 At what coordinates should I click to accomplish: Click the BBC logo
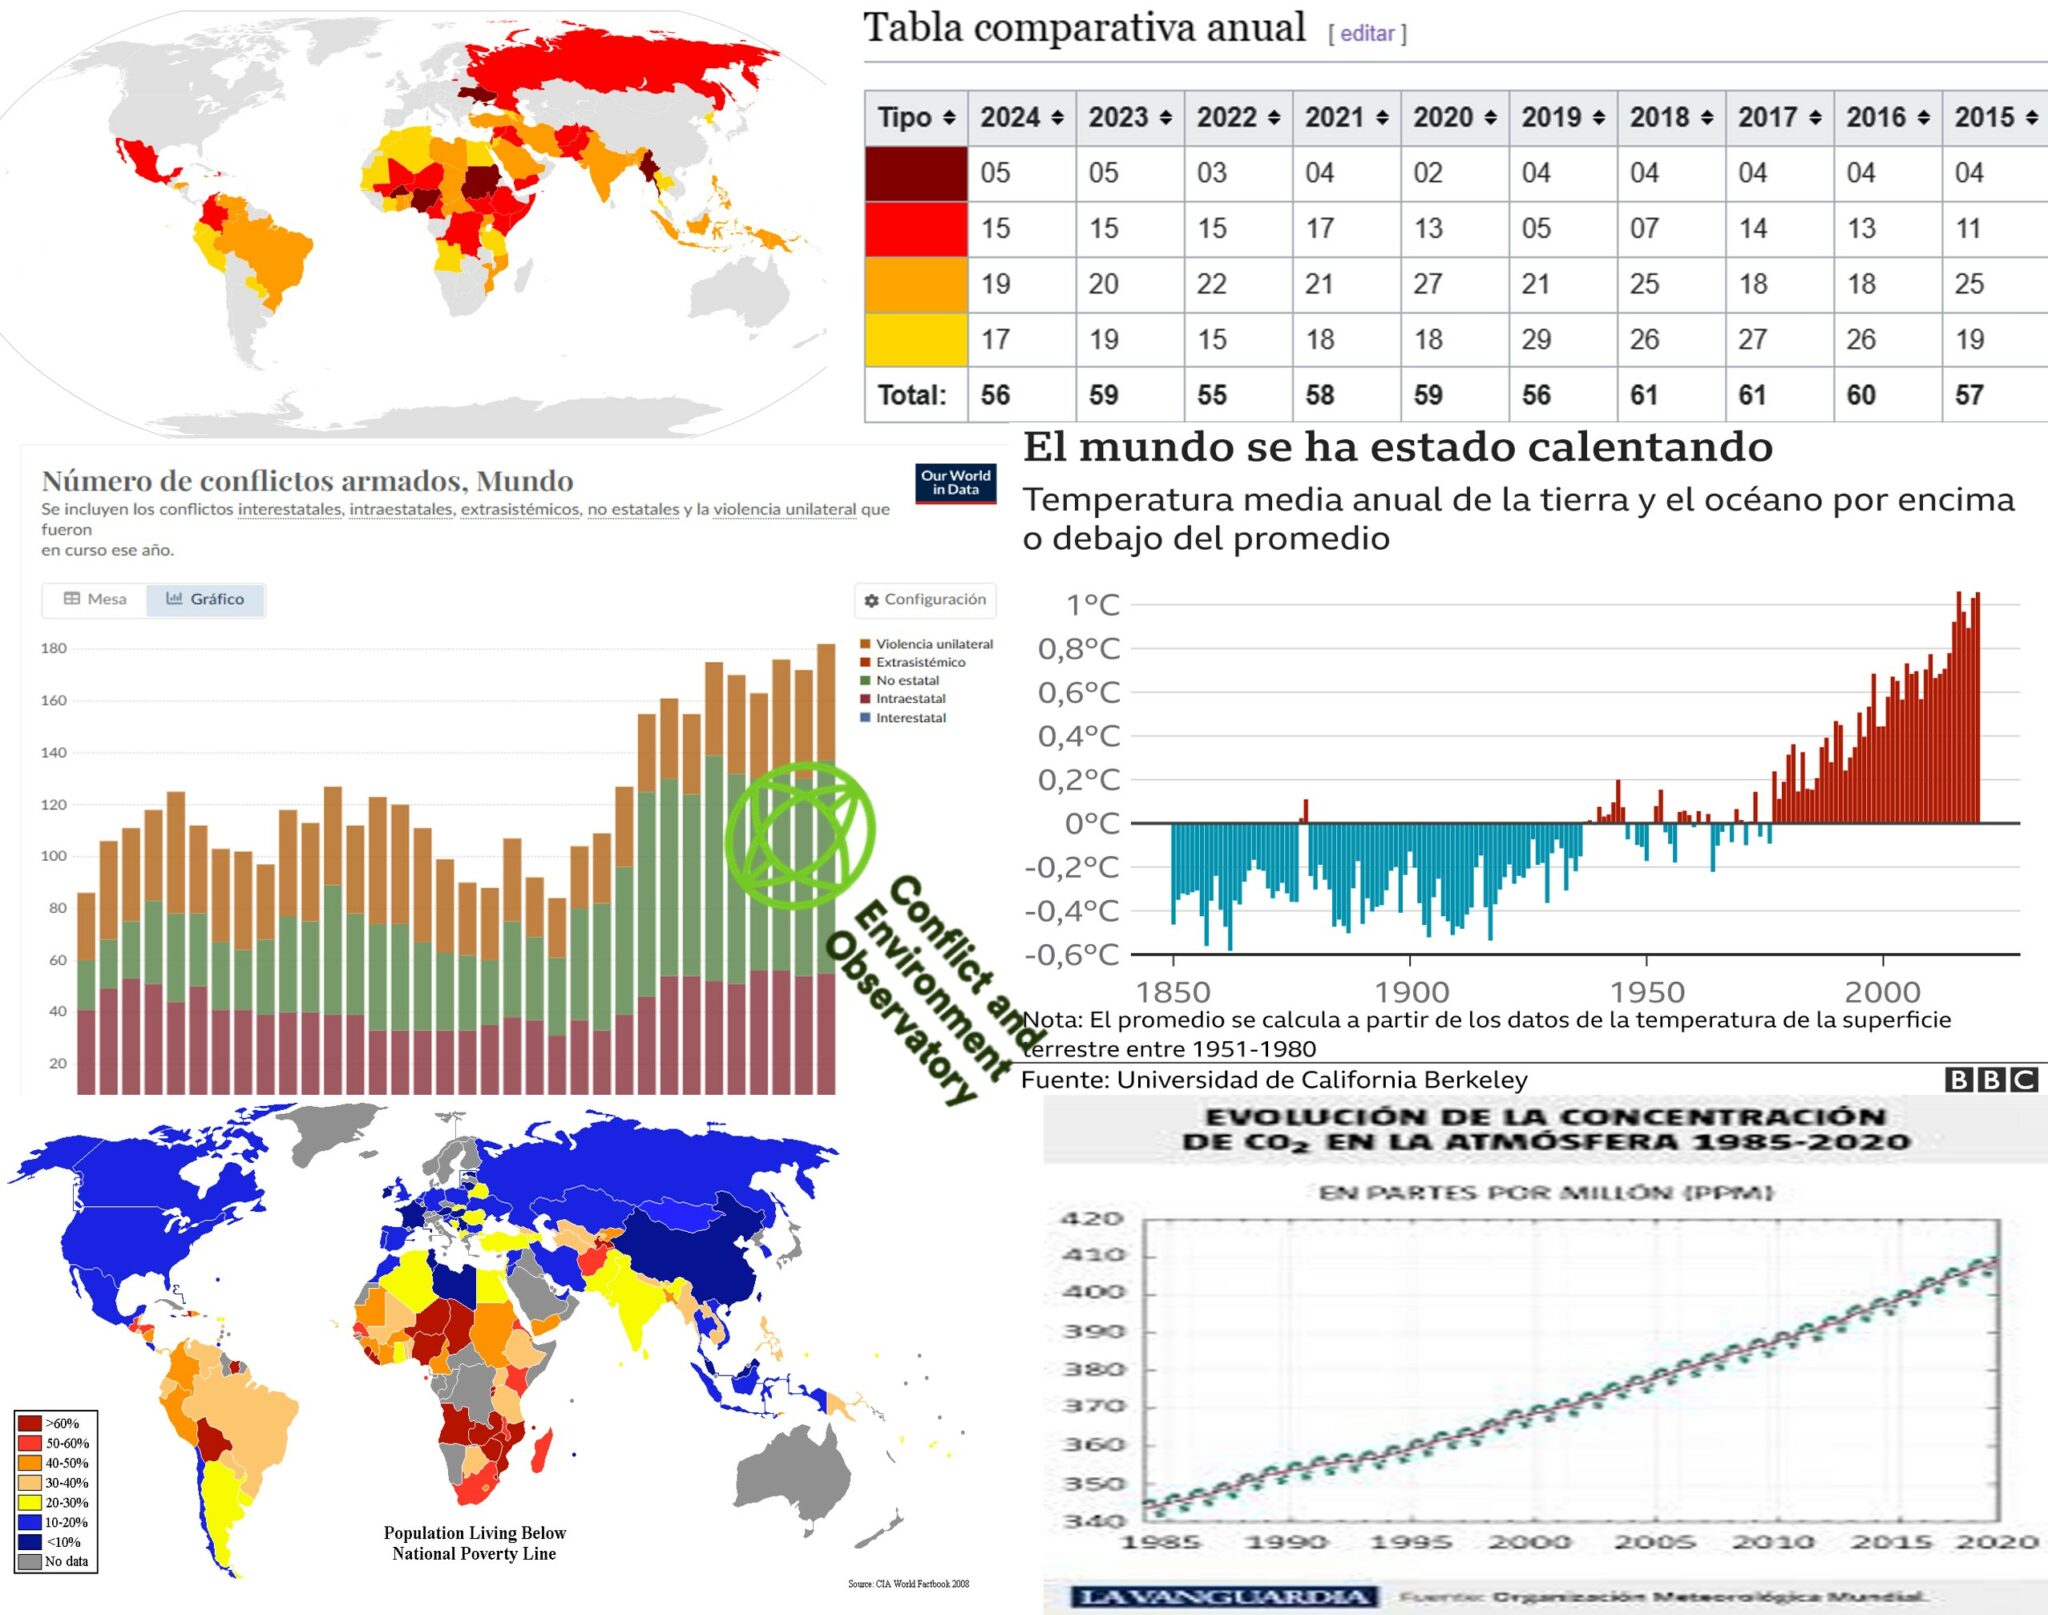1991,1079
